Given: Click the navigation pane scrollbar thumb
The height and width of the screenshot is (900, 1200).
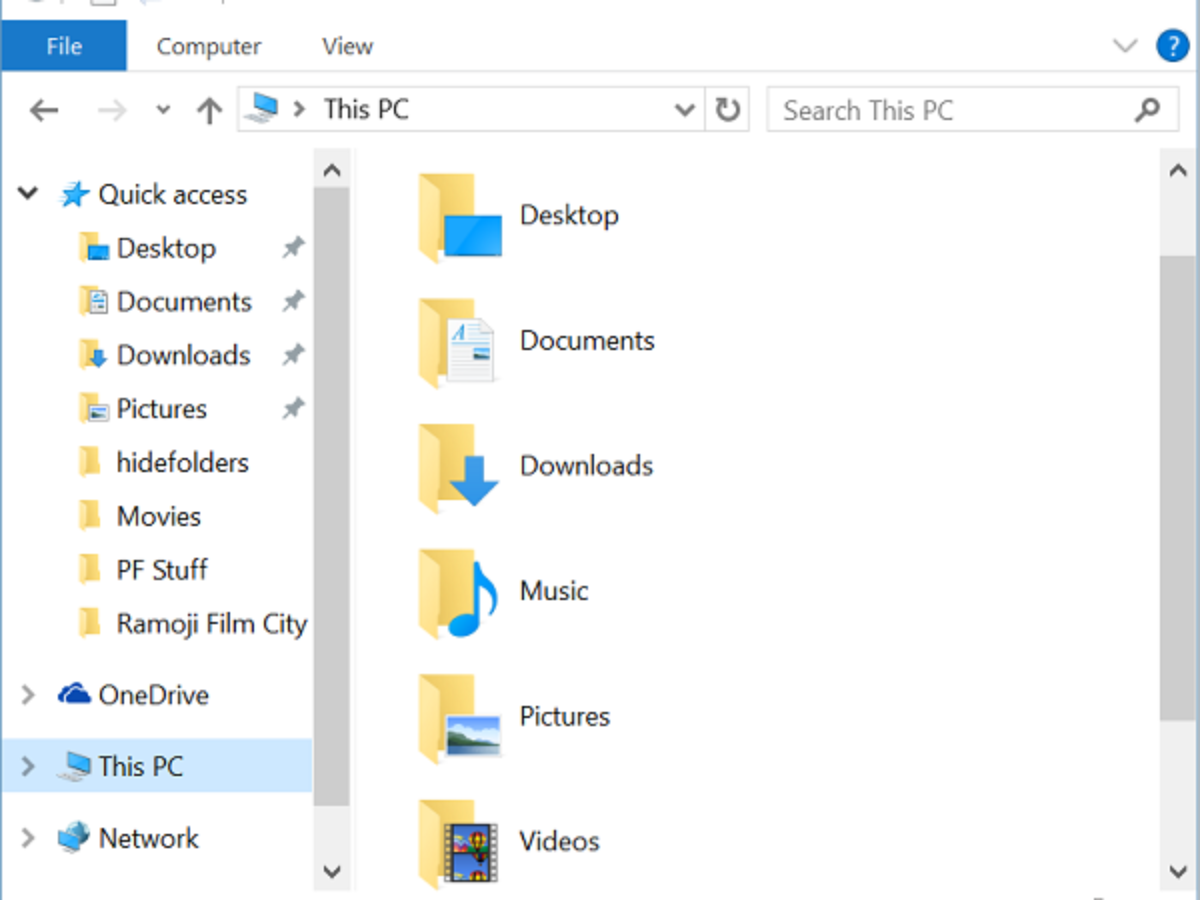Looking at the screenshot, I should pyautogui.click(x=332, y=497).
